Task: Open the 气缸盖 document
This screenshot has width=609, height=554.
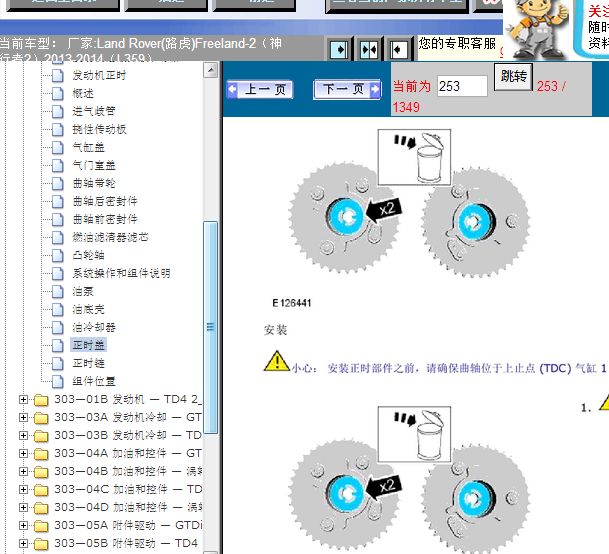Action: (x=88, y=147)
